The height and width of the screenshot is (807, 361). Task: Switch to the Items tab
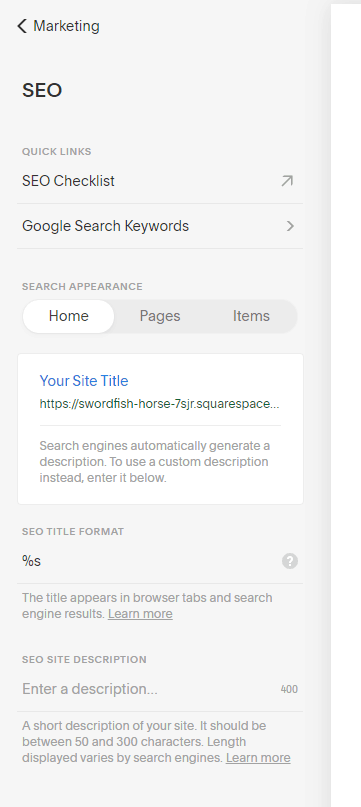251,316
